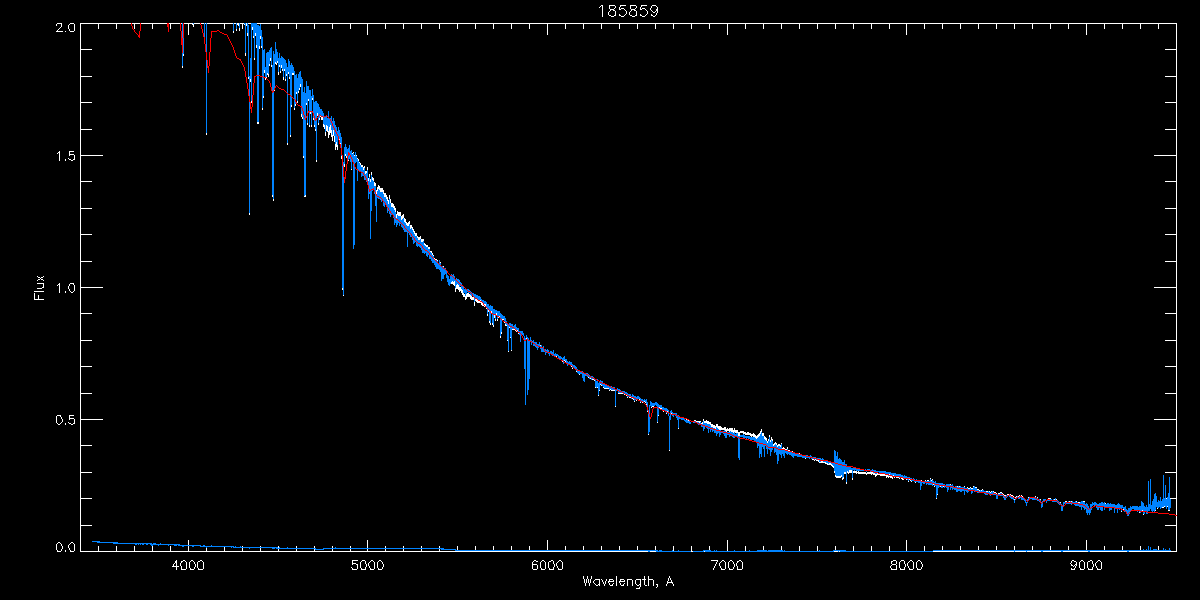Click the deep absorption line near 5900
The width and height of the screenshot is (1200, 600).
pos(526,370)
